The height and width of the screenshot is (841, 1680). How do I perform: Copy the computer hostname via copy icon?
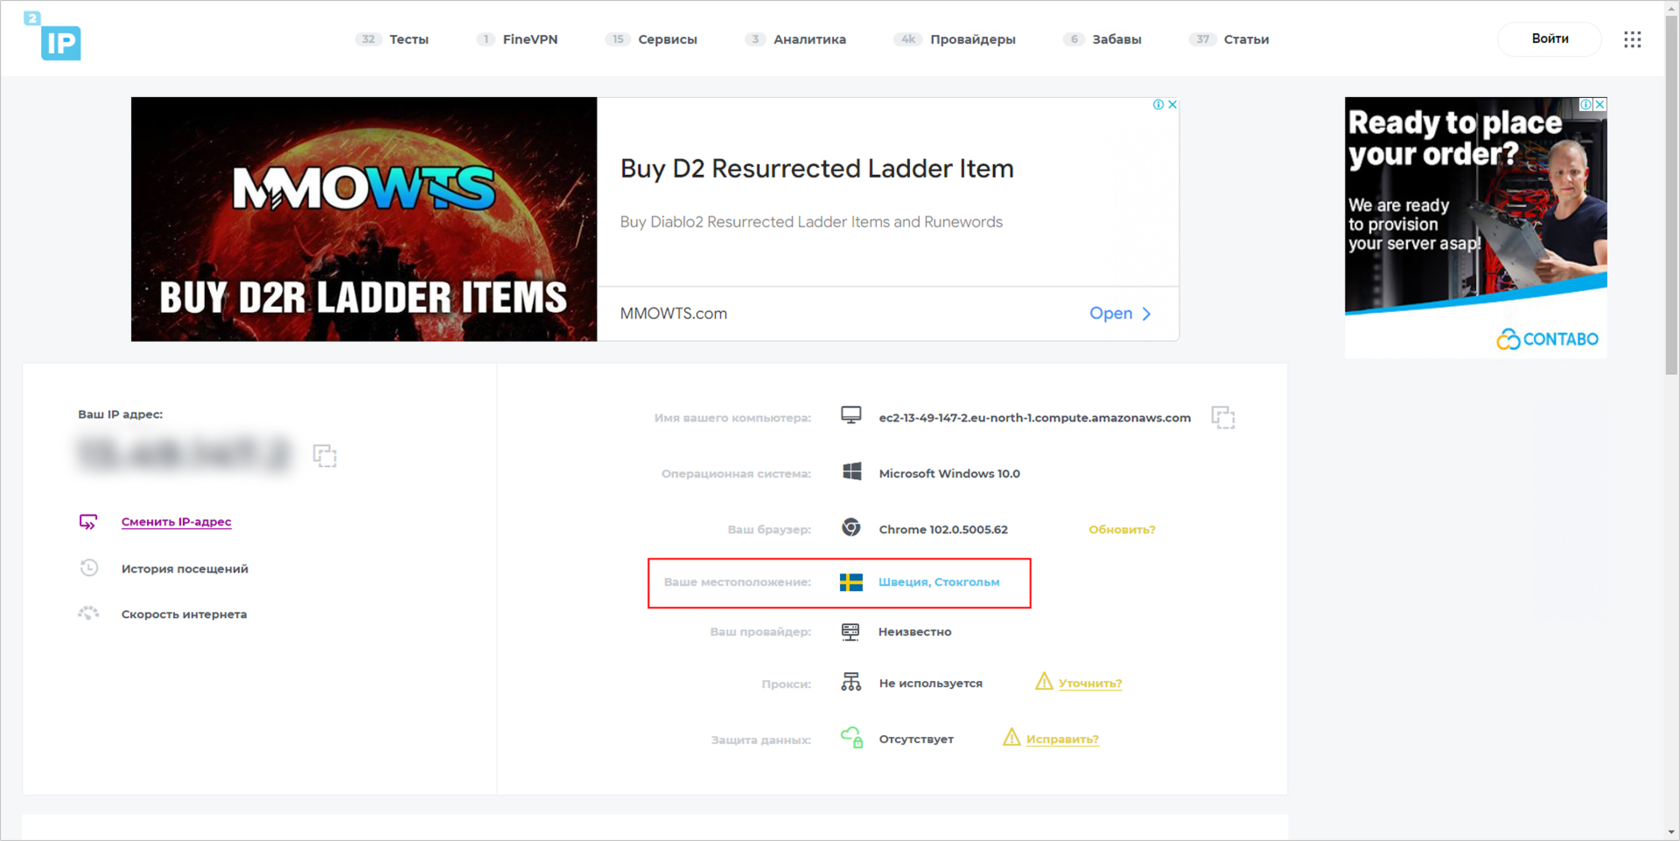(1223, 418)
